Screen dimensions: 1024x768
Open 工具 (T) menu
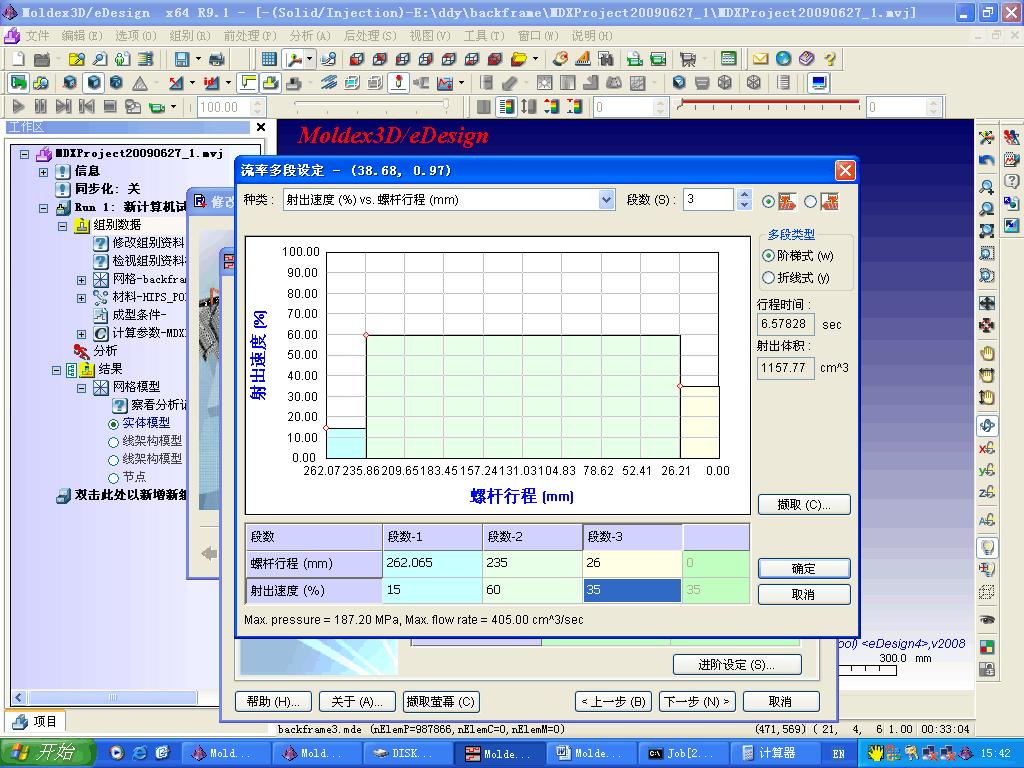(484, 35)
